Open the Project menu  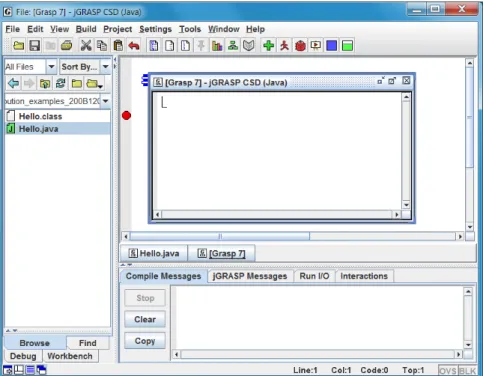point(118,29)
